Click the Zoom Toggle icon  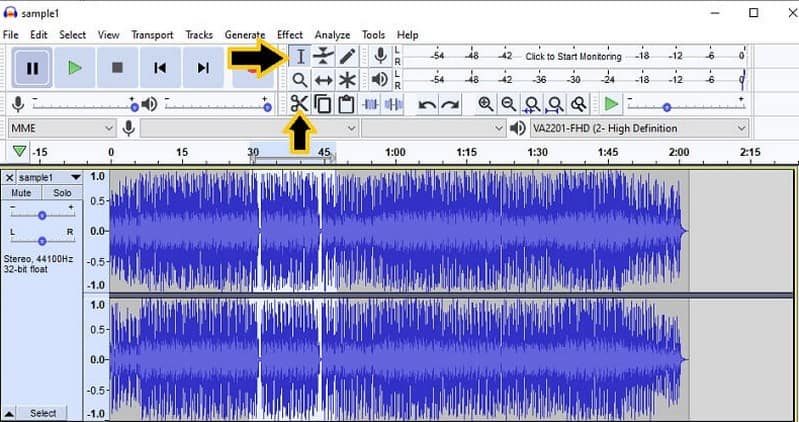coord(578,104)
